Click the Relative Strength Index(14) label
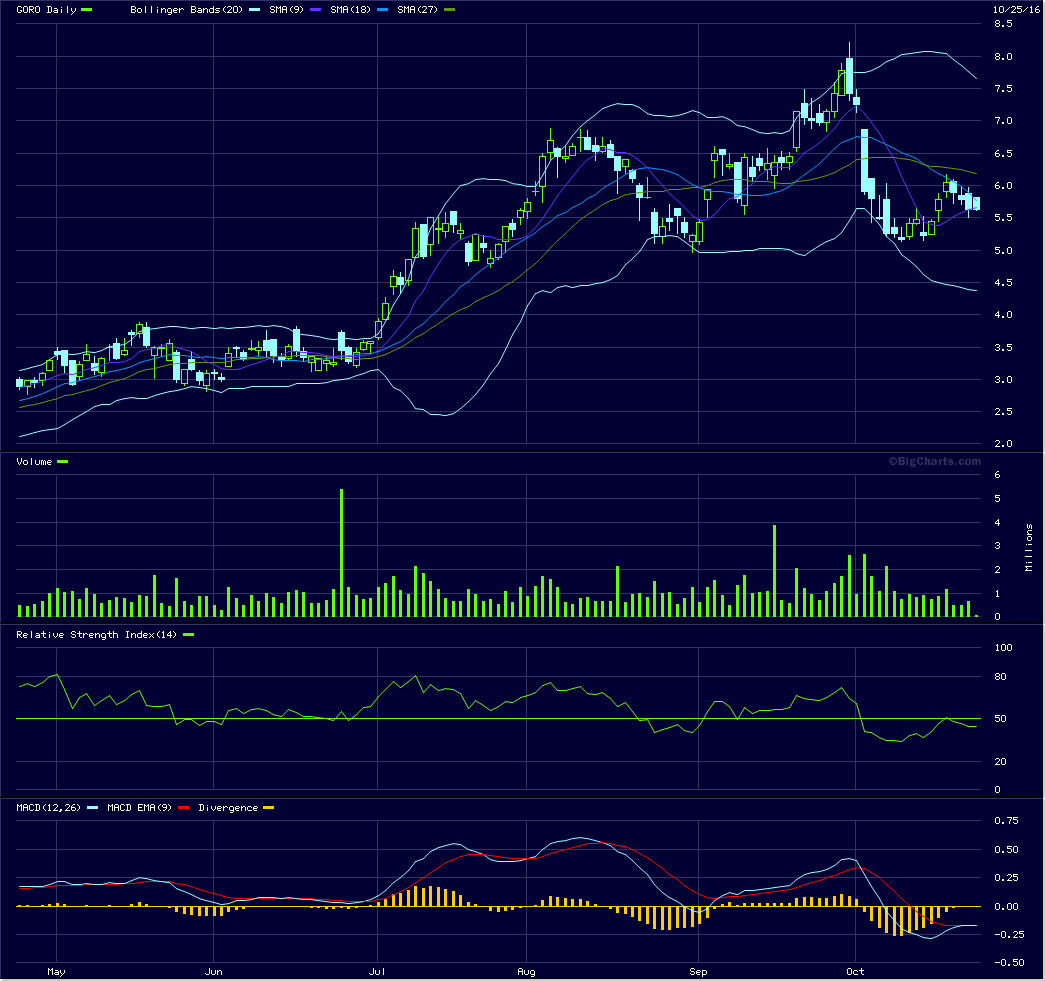 tap(97, 634)
